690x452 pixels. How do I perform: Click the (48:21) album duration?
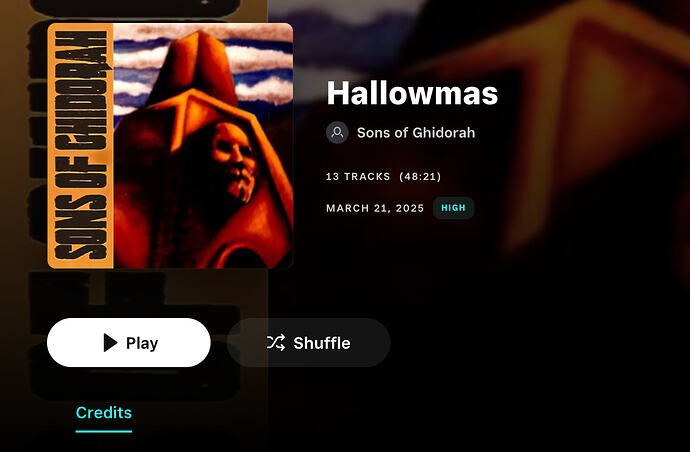420,176
